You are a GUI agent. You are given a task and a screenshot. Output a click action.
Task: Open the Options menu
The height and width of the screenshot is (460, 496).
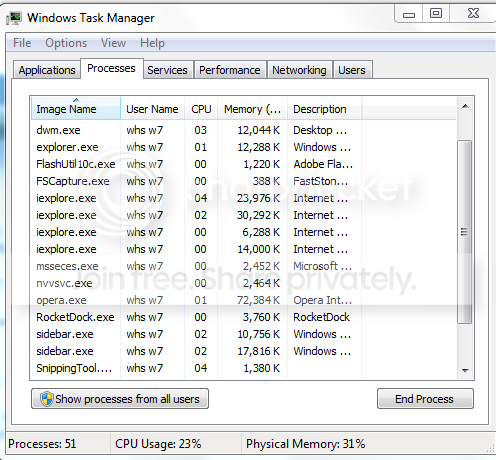[66, 43]
